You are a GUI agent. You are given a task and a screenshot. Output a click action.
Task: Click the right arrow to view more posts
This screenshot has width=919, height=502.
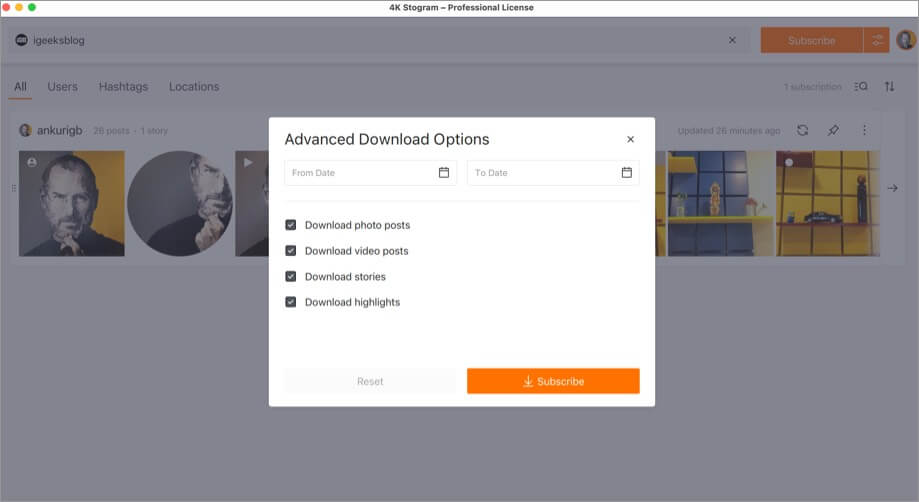892,188
